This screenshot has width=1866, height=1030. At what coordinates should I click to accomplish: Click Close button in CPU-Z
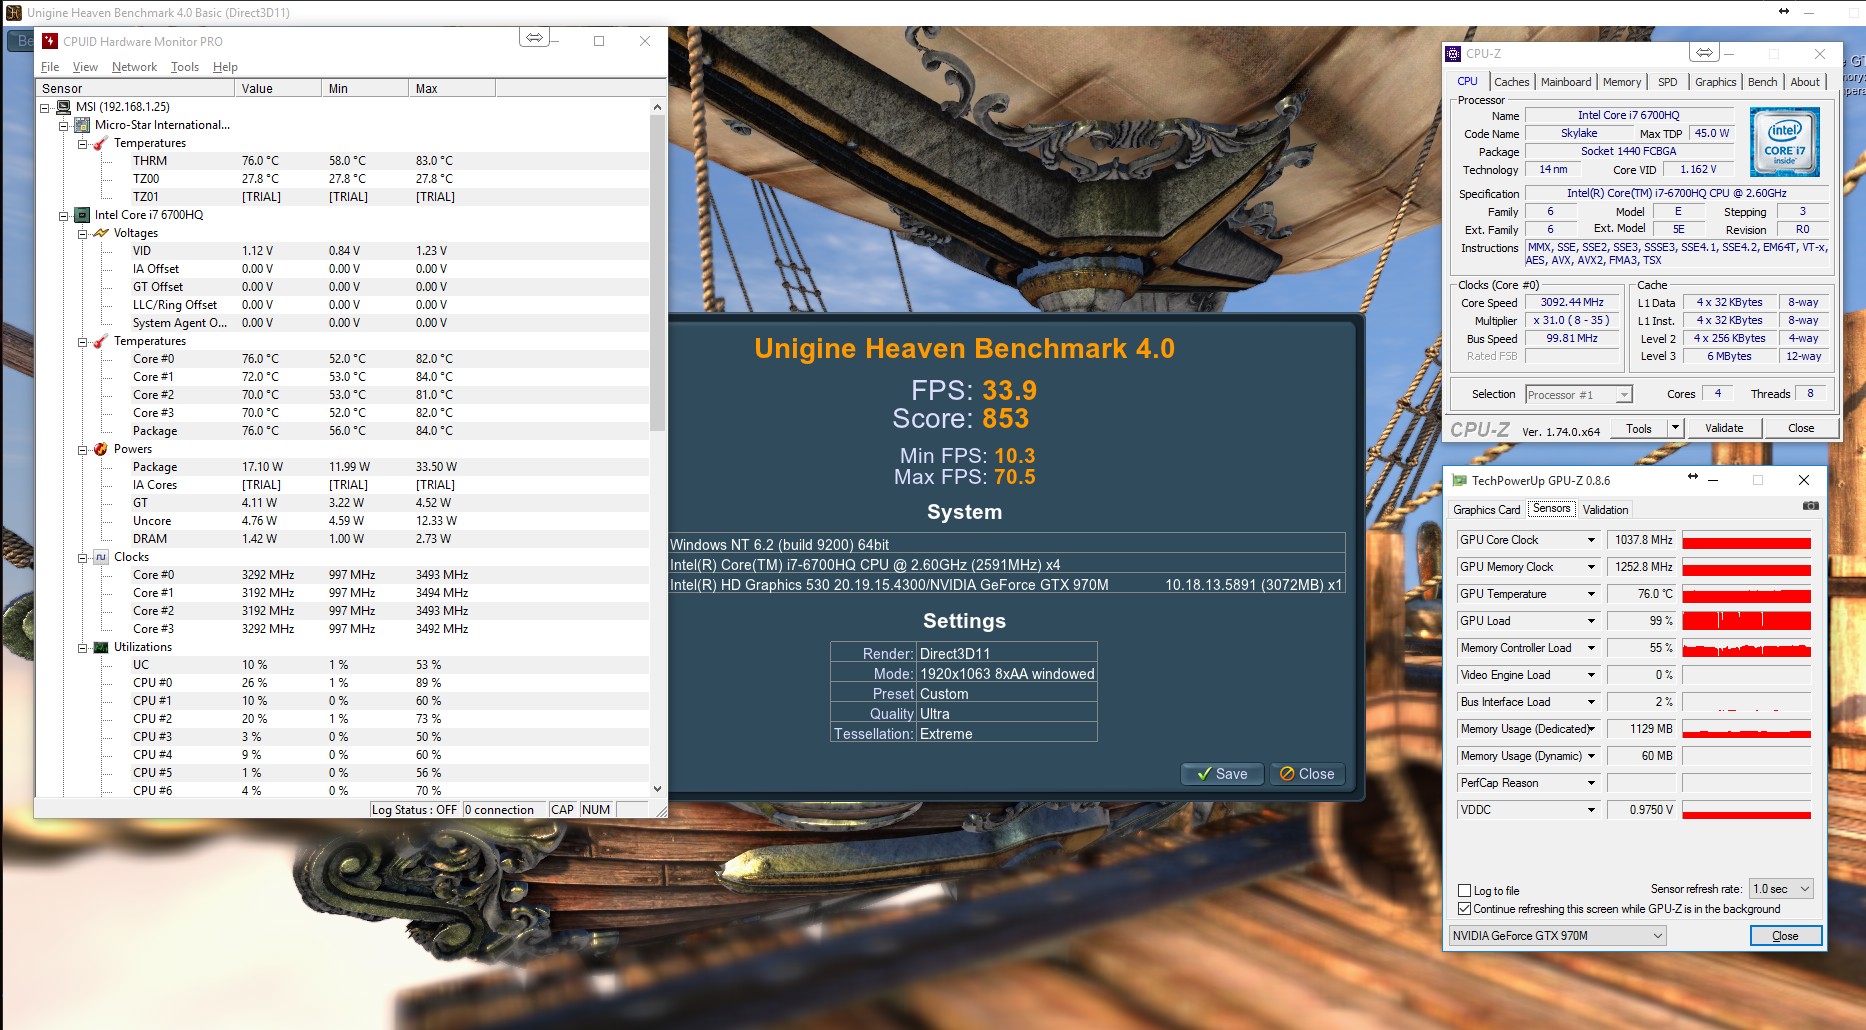tap(1800, 428)
